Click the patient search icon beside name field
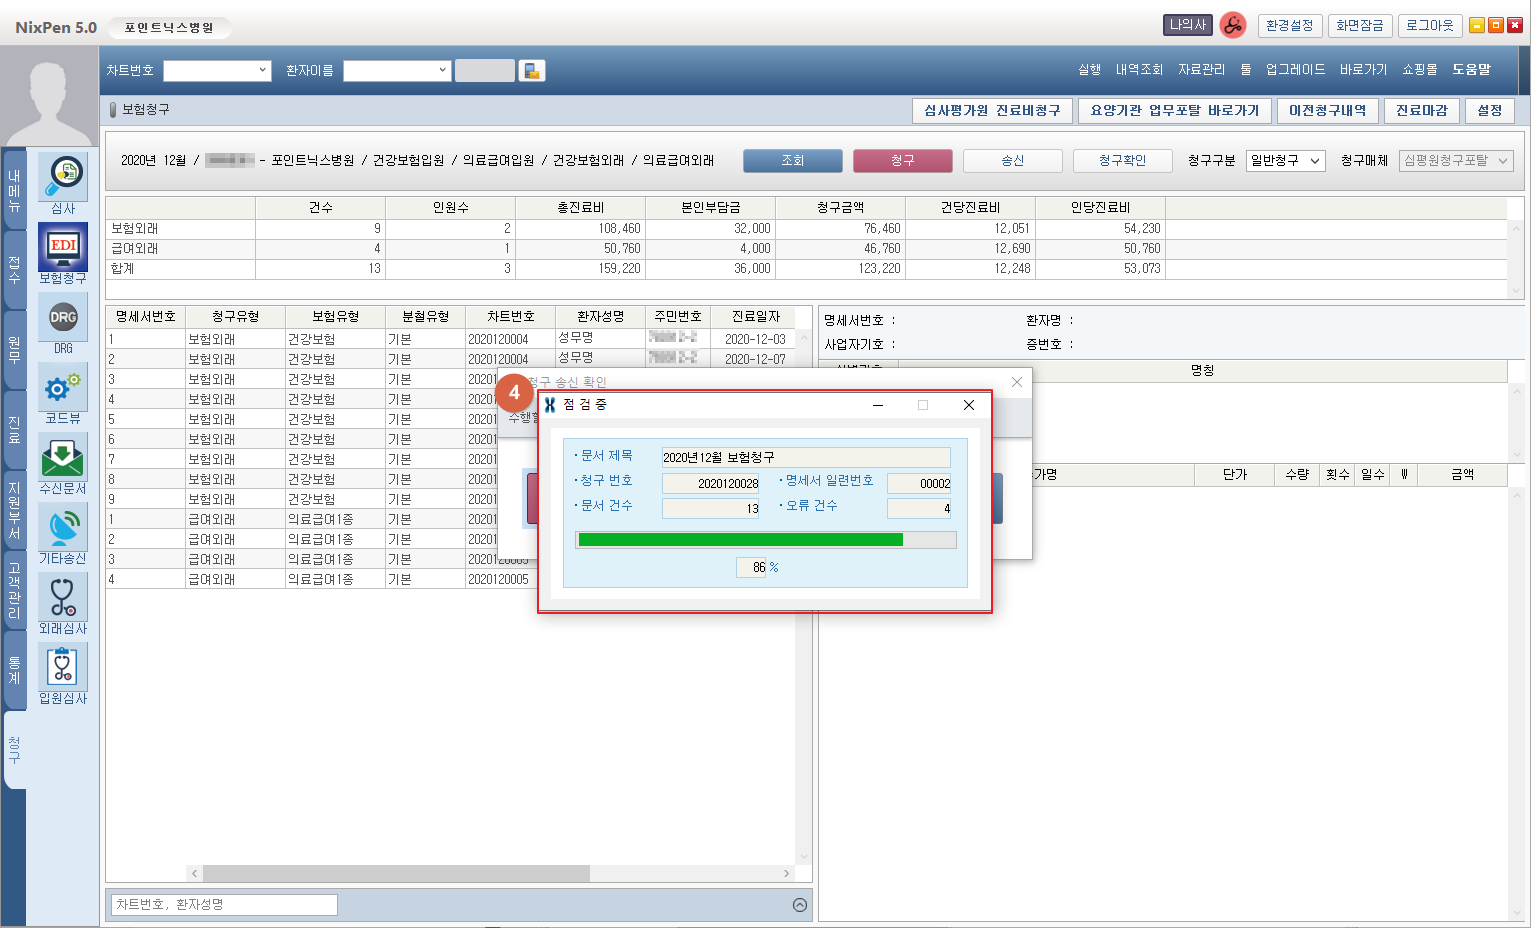 point(532,71)
